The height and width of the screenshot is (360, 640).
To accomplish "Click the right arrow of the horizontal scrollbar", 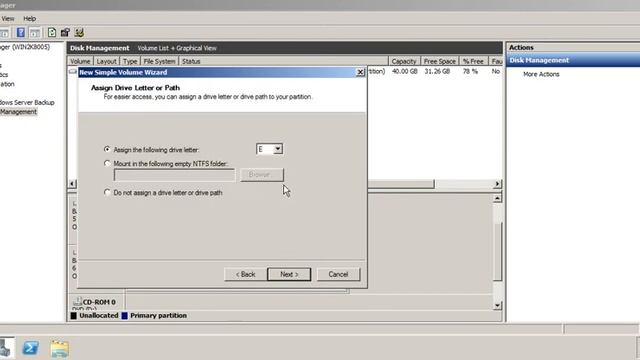I will [497, 184].
